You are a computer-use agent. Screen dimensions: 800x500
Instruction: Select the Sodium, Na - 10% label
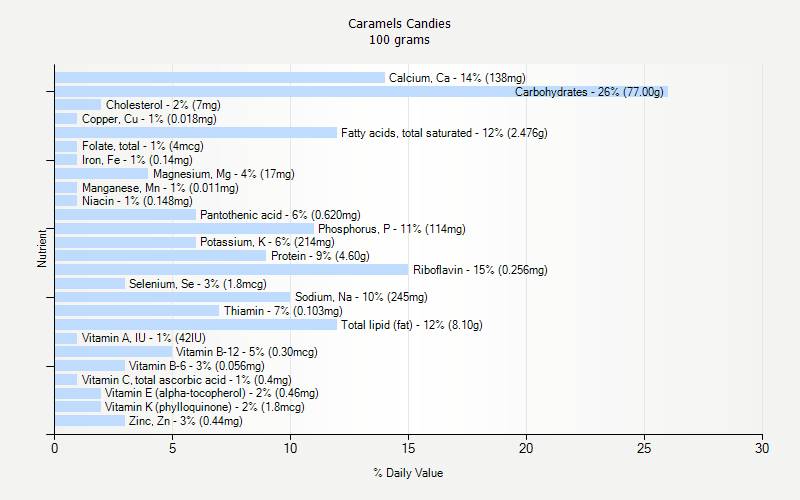[x=361, y=297]
